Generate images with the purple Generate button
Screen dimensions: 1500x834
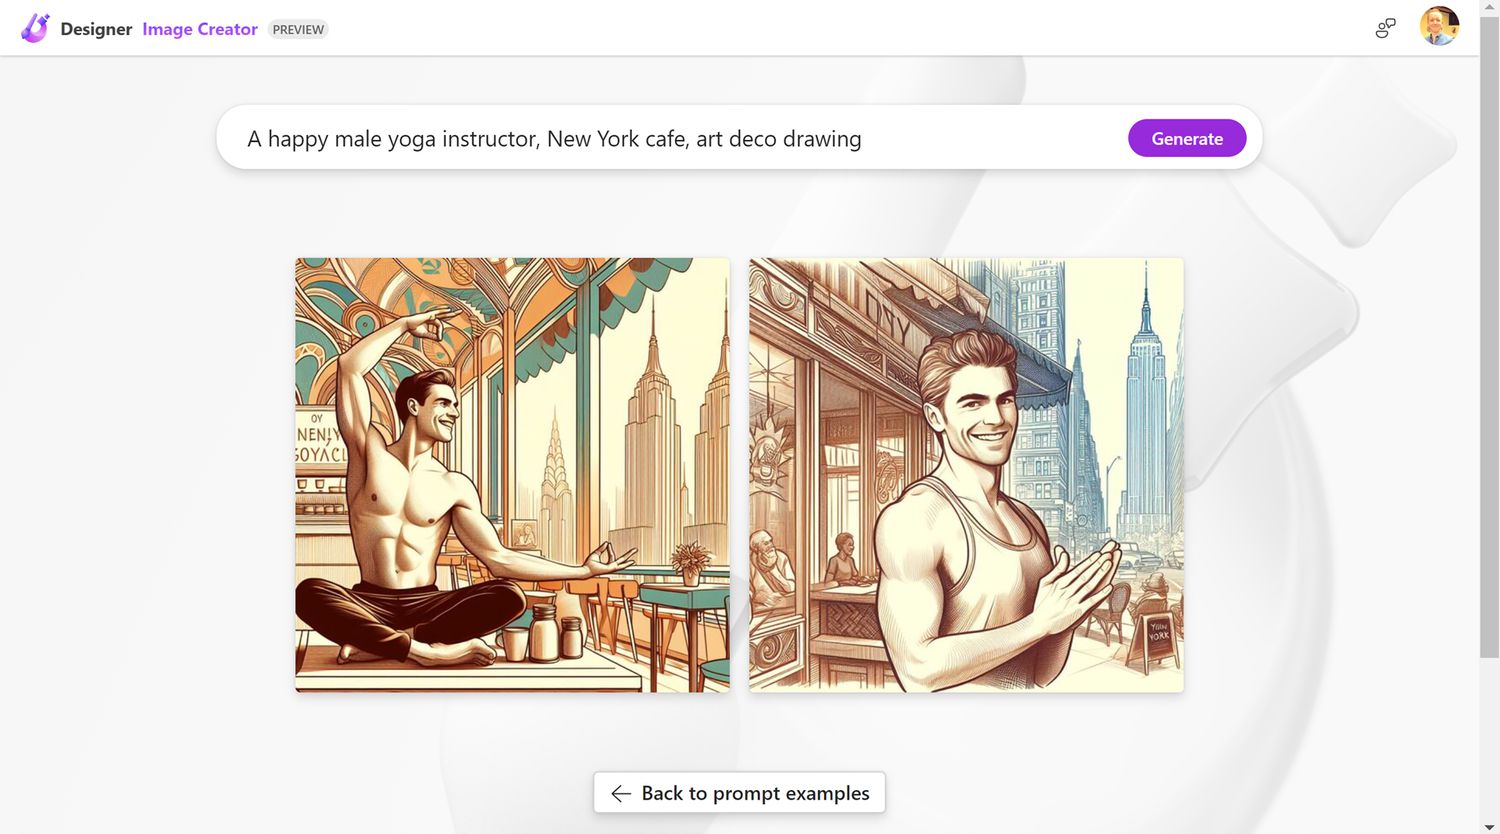tap(1187, 138)
